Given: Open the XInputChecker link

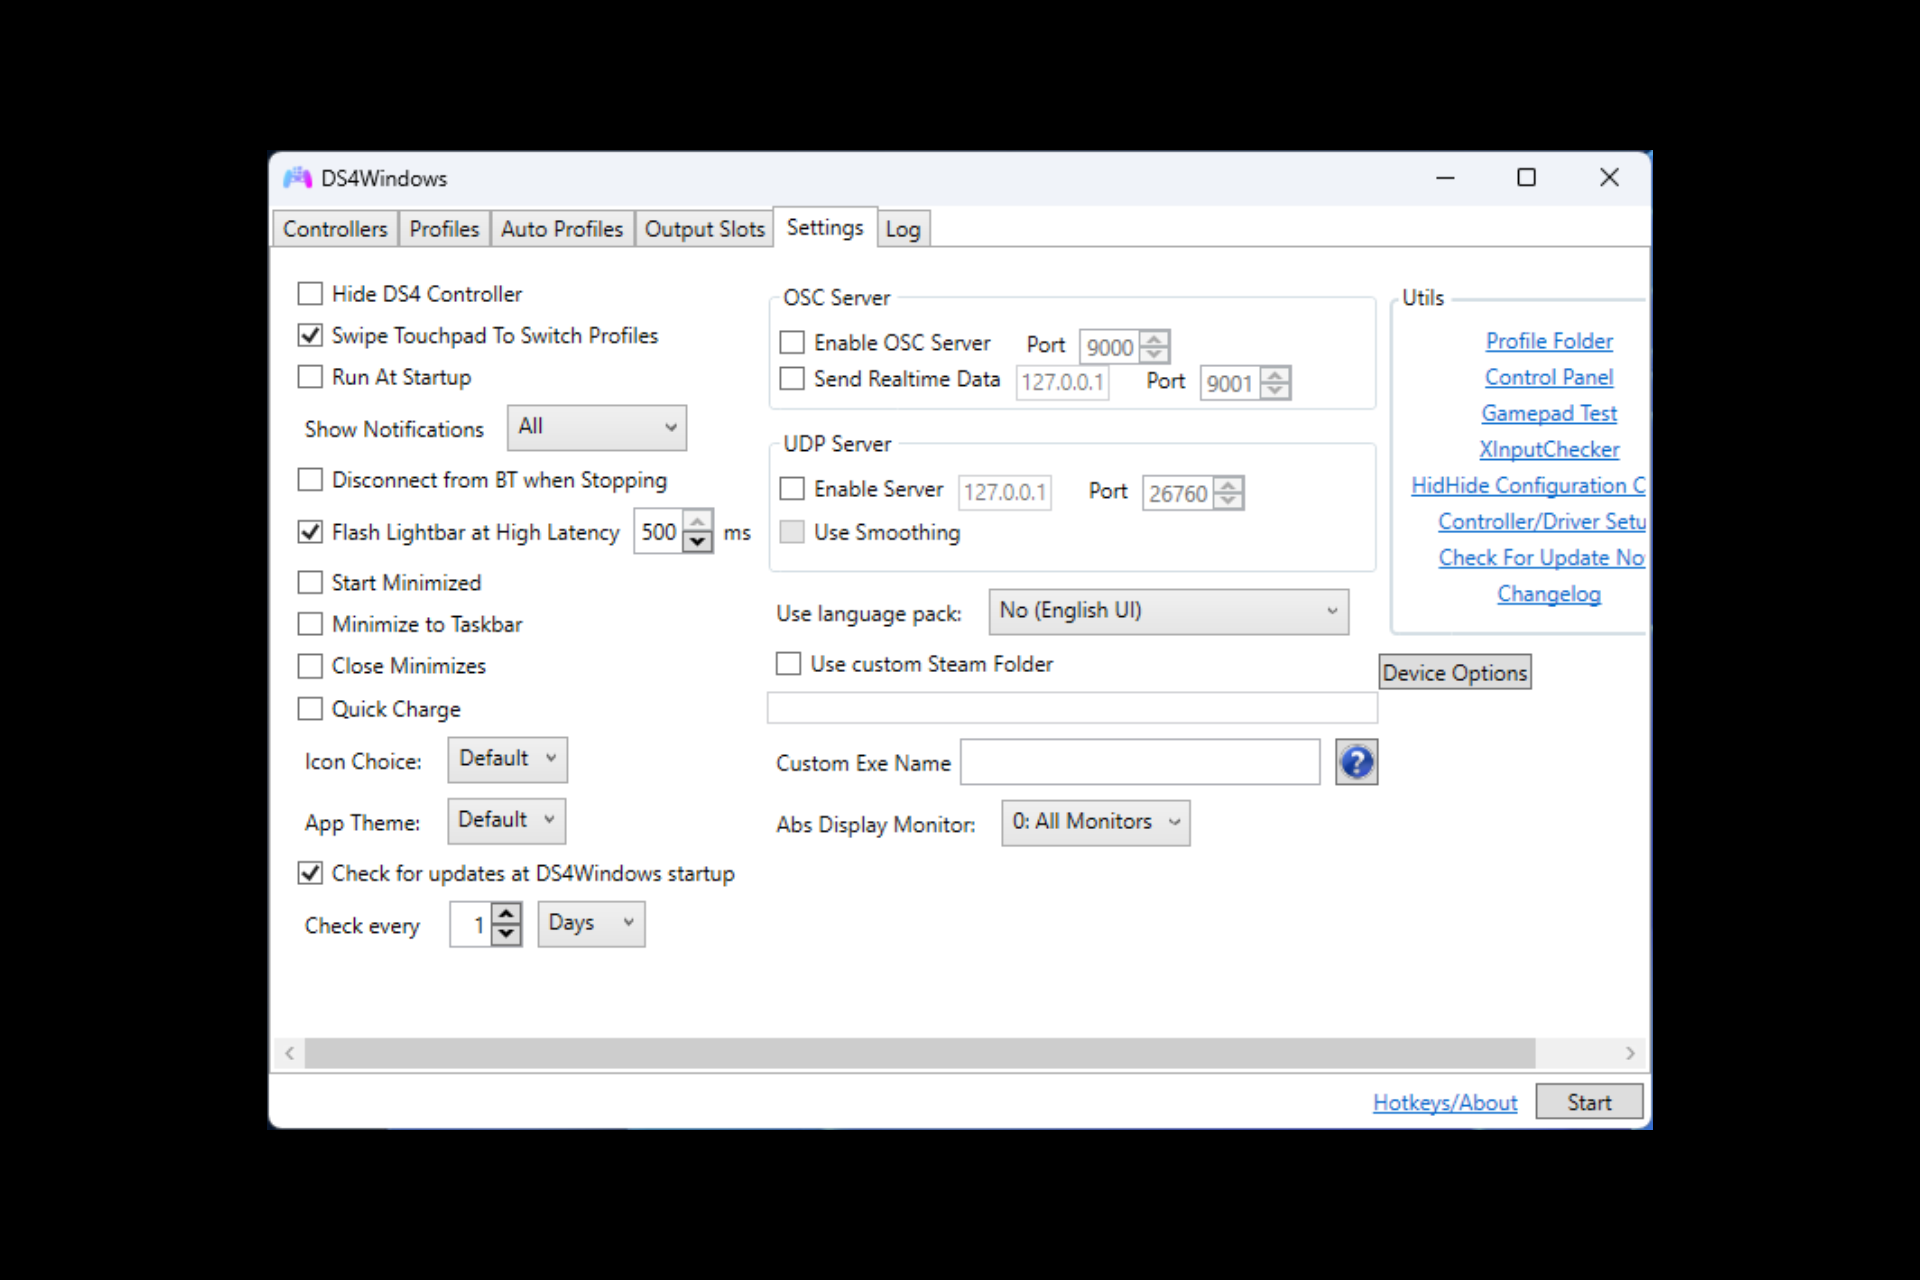Looking at the screenshot, I should coord(1549,449).
